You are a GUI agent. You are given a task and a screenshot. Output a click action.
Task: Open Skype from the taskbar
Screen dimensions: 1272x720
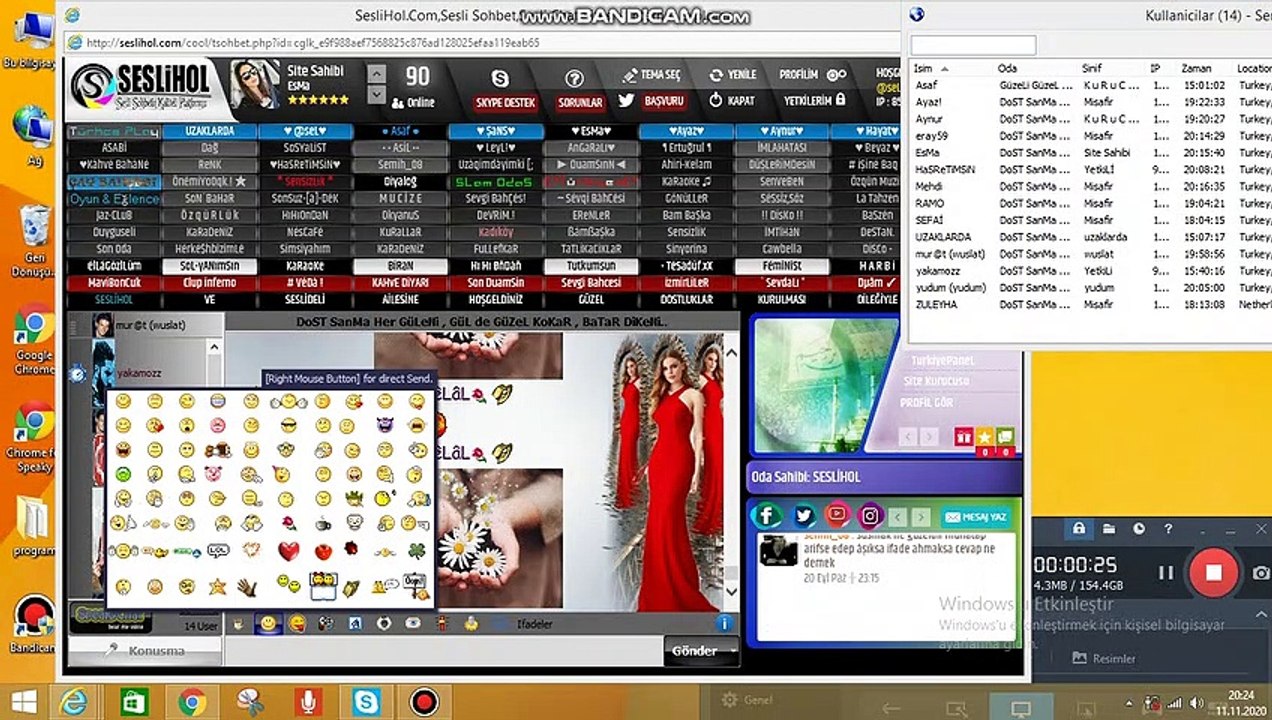pyautogui.click(x=366, y=702)
